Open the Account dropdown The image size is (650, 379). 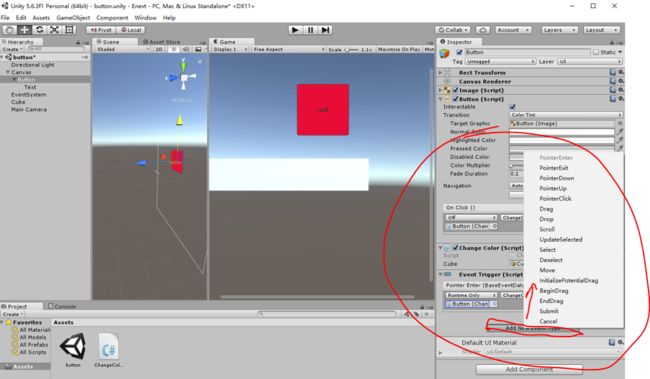(x=513, y=30)
